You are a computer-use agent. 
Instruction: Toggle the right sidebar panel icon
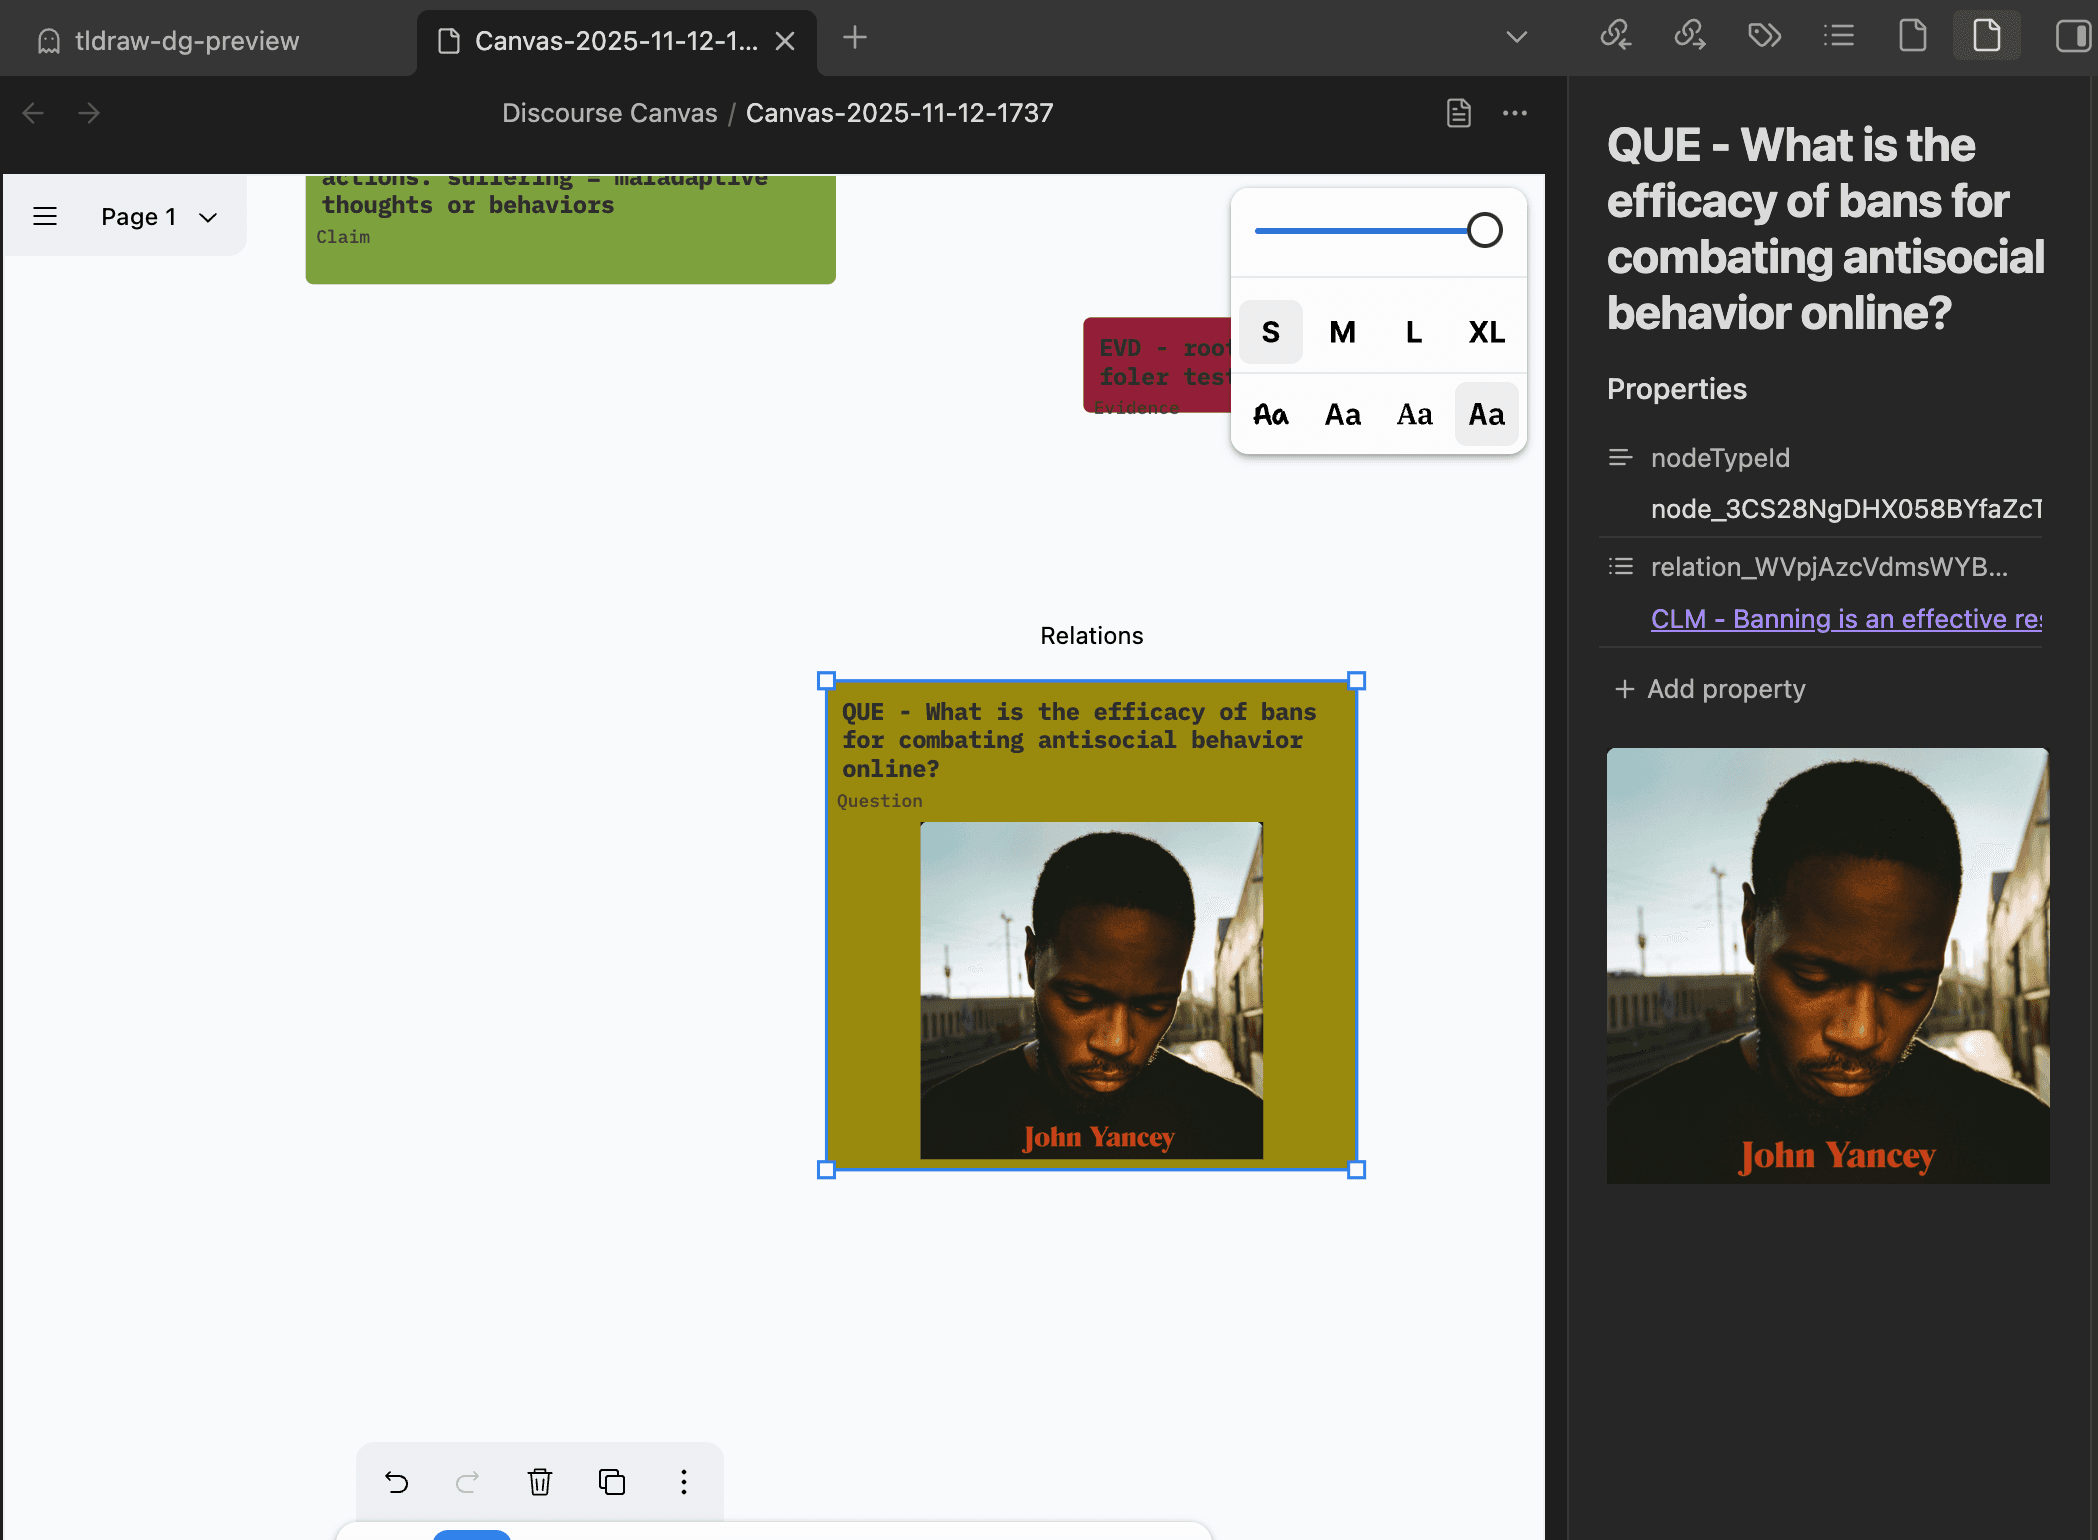coord(2073,37)
